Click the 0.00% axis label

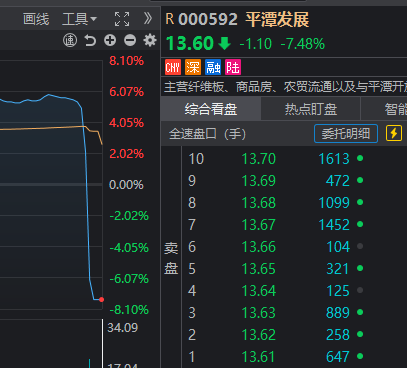coord(126,185)
